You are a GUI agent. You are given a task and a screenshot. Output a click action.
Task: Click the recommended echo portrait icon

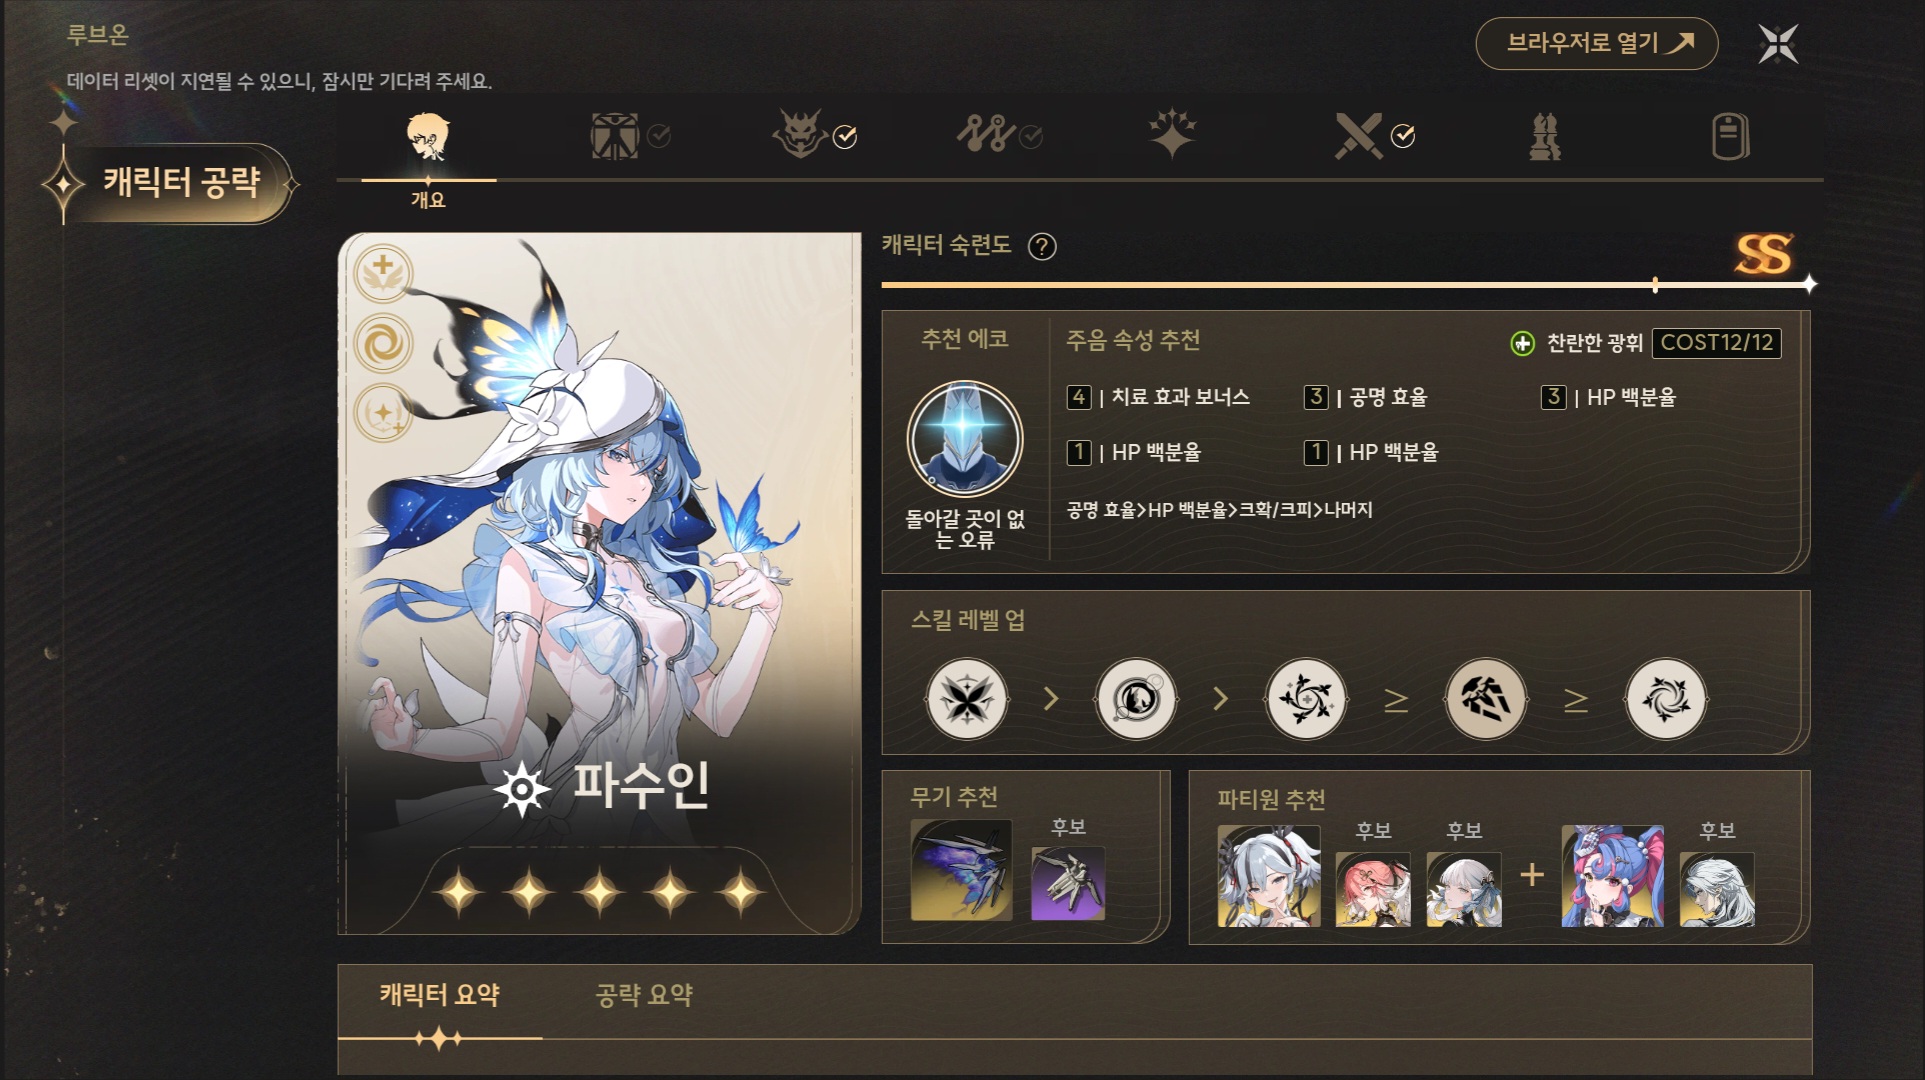pyautogui.click(x=964, y=438)
